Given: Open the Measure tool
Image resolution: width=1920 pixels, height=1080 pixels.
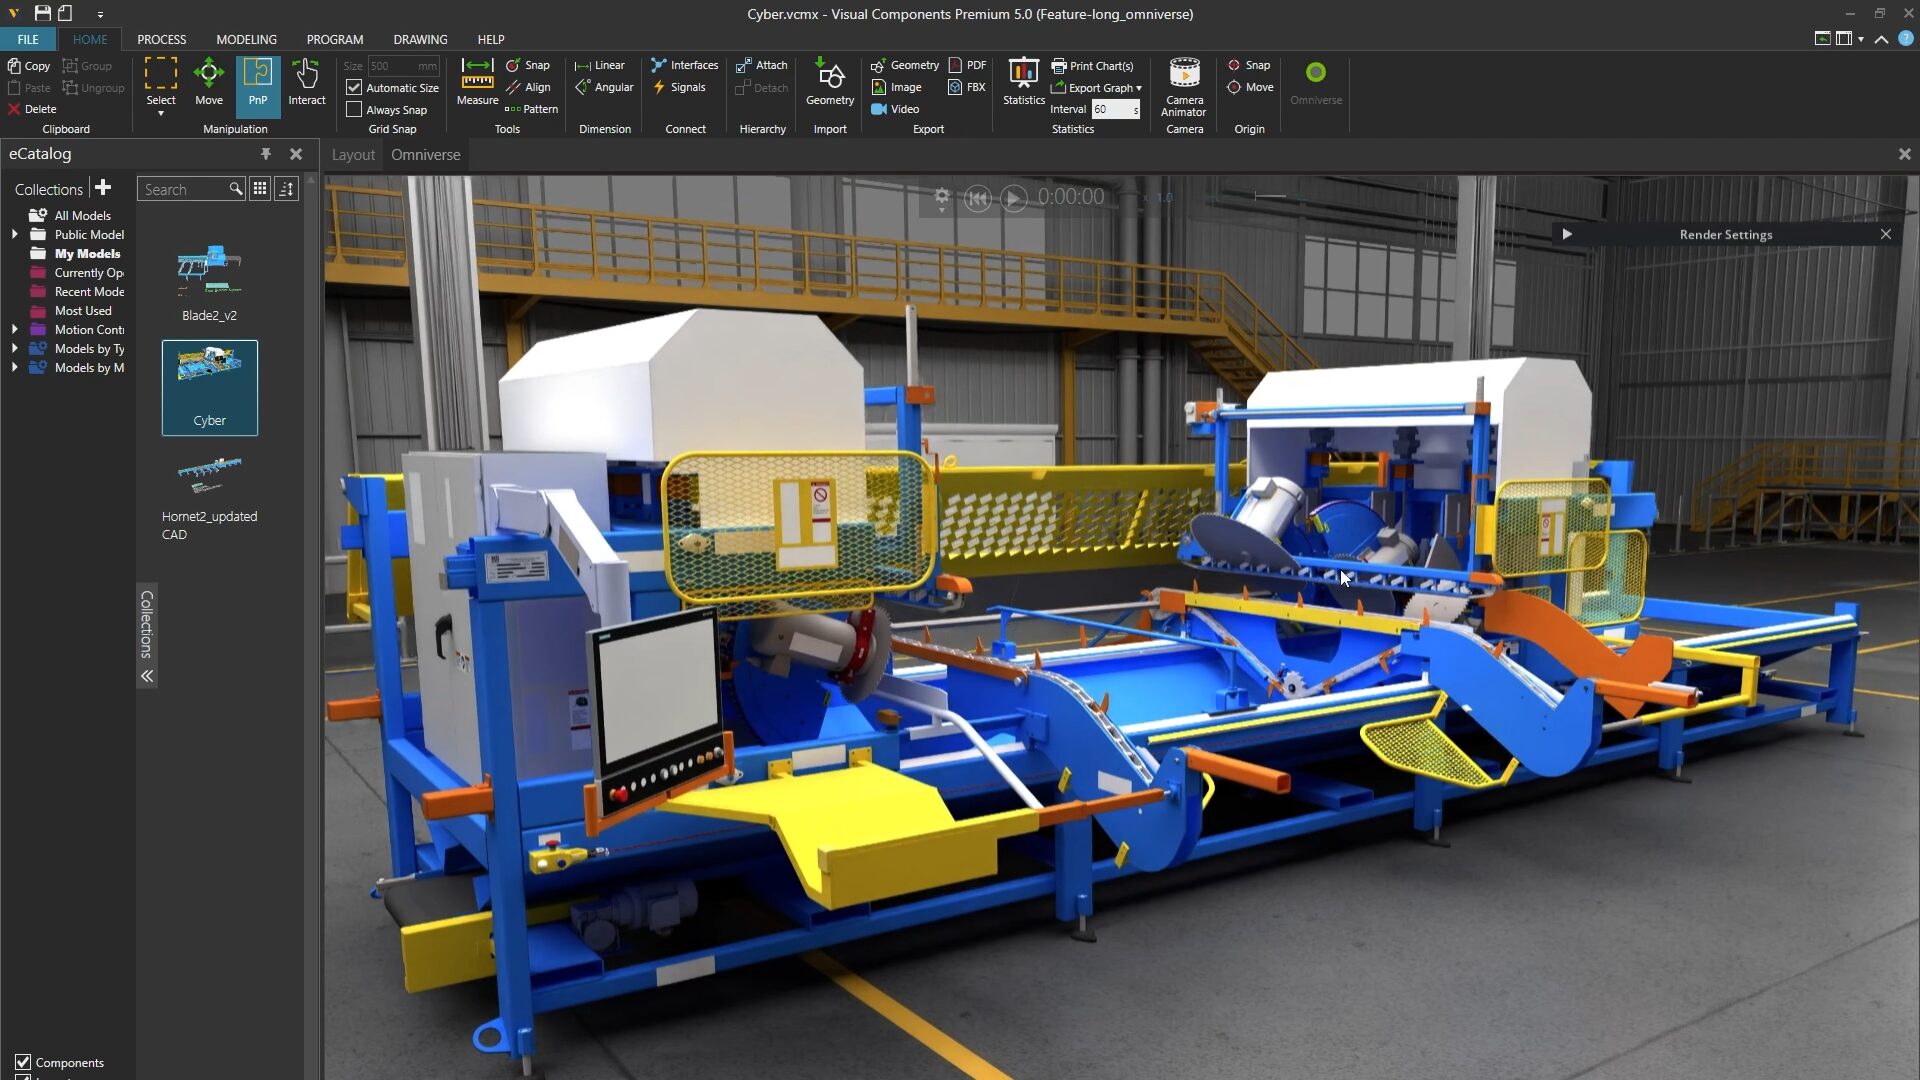Looking at the screenshot, I should (477, 85).
